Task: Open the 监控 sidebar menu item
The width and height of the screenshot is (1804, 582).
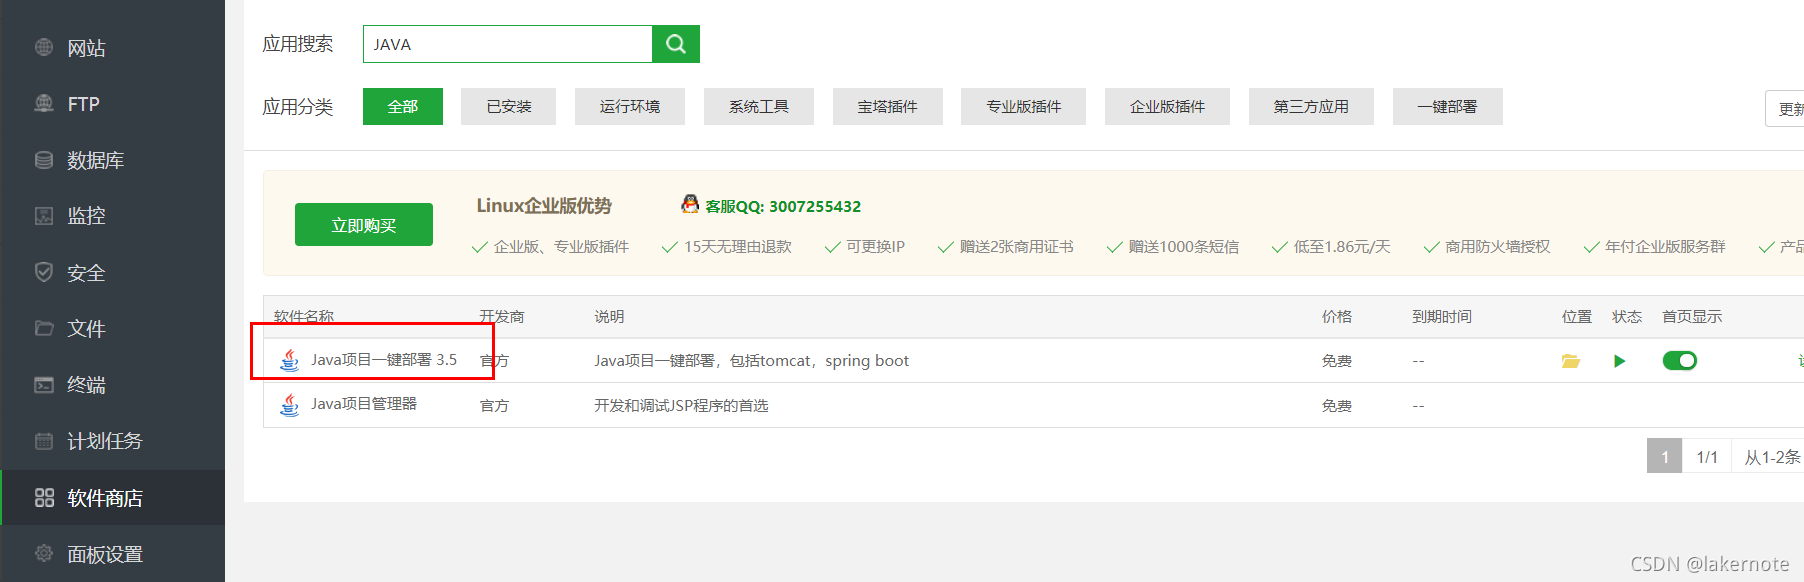Action: [112, 216]
